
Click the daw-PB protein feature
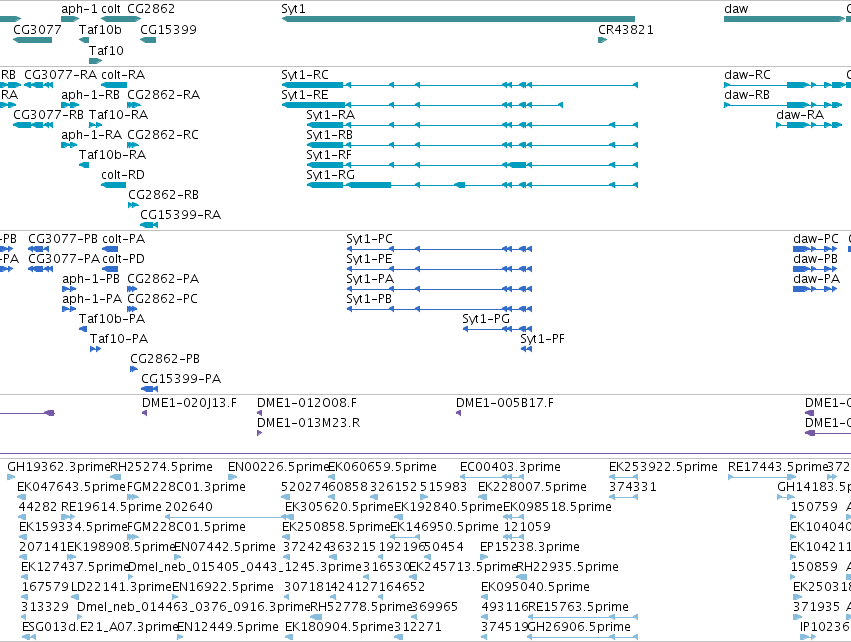(x=815, y=269)
